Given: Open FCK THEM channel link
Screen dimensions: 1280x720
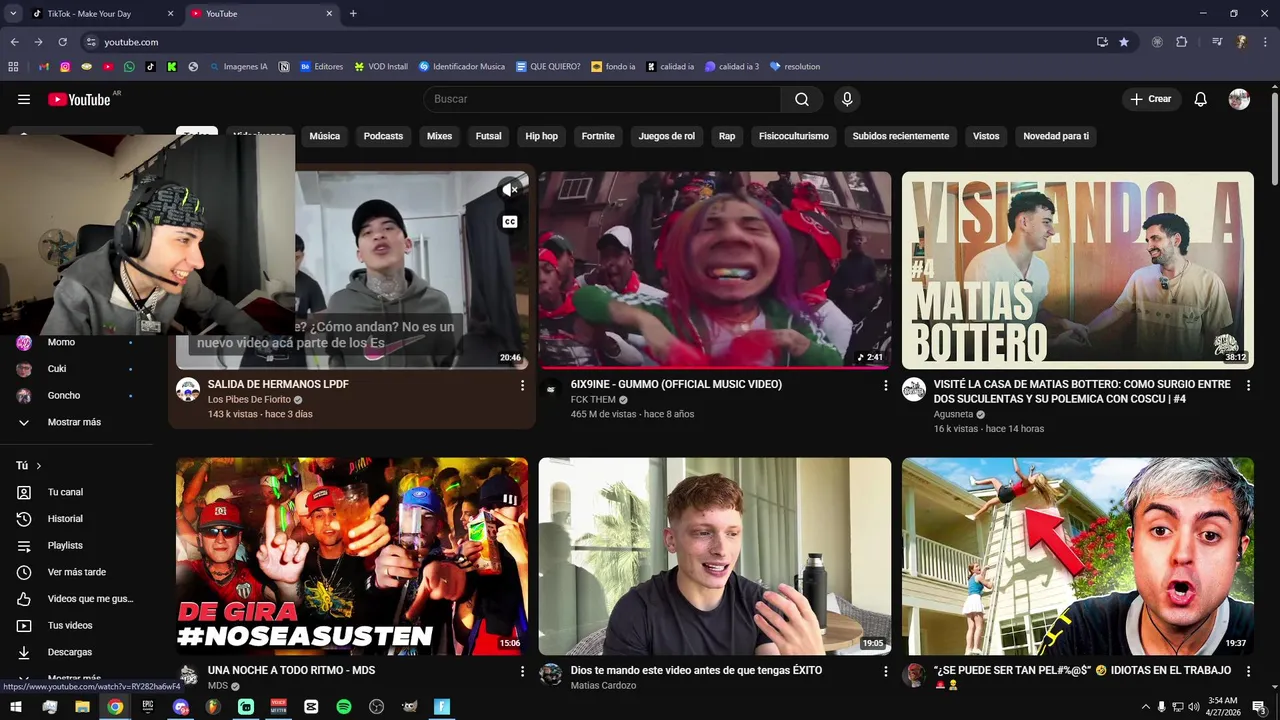Looking at the screenshot, I should (x=593, y=400).
